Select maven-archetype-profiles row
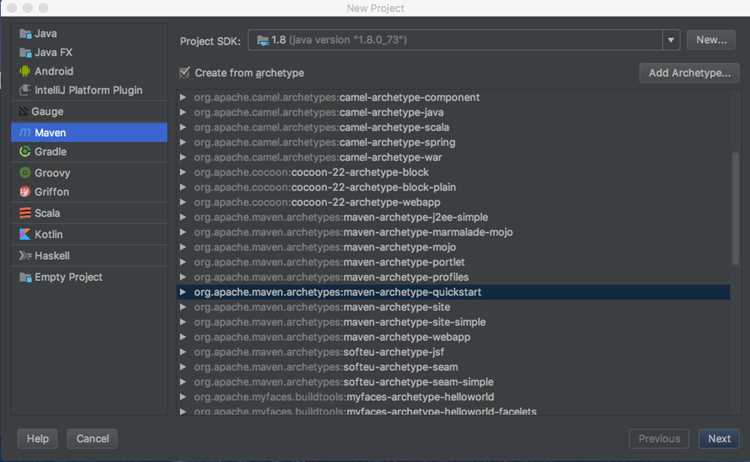750x462 pixels. pos(453,277)
